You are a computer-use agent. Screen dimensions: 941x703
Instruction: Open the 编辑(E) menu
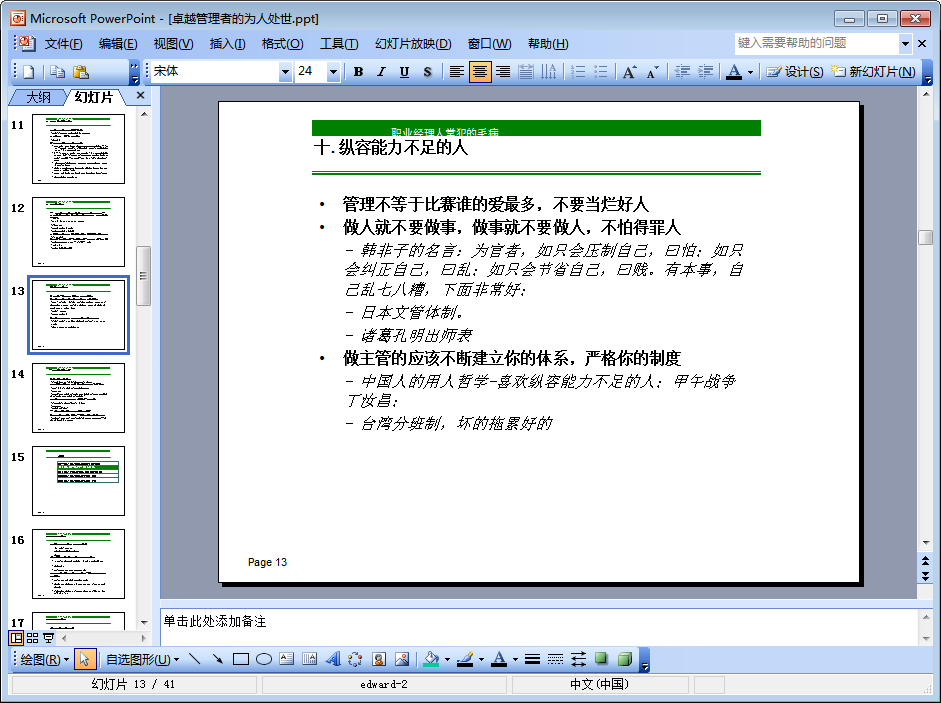pyautogui.click(x=118, y=44)
